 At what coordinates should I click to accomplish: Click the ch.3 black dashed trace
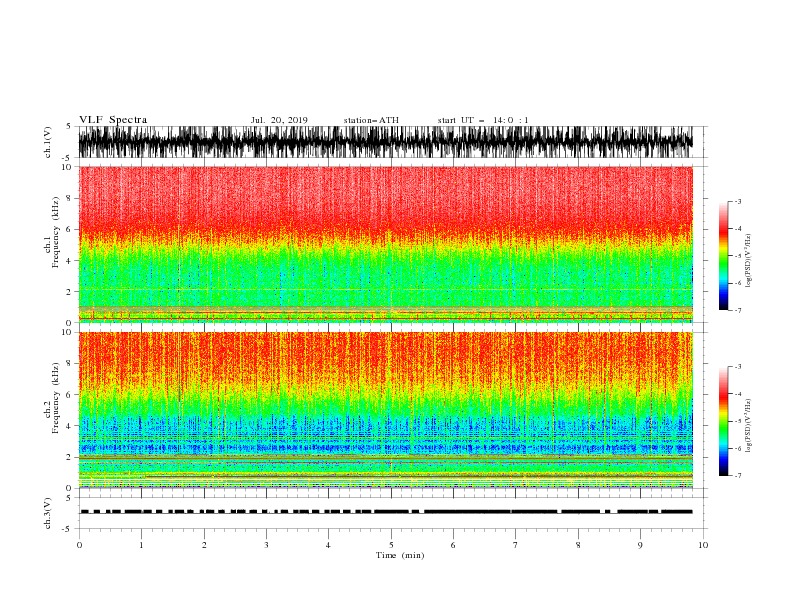385,512
